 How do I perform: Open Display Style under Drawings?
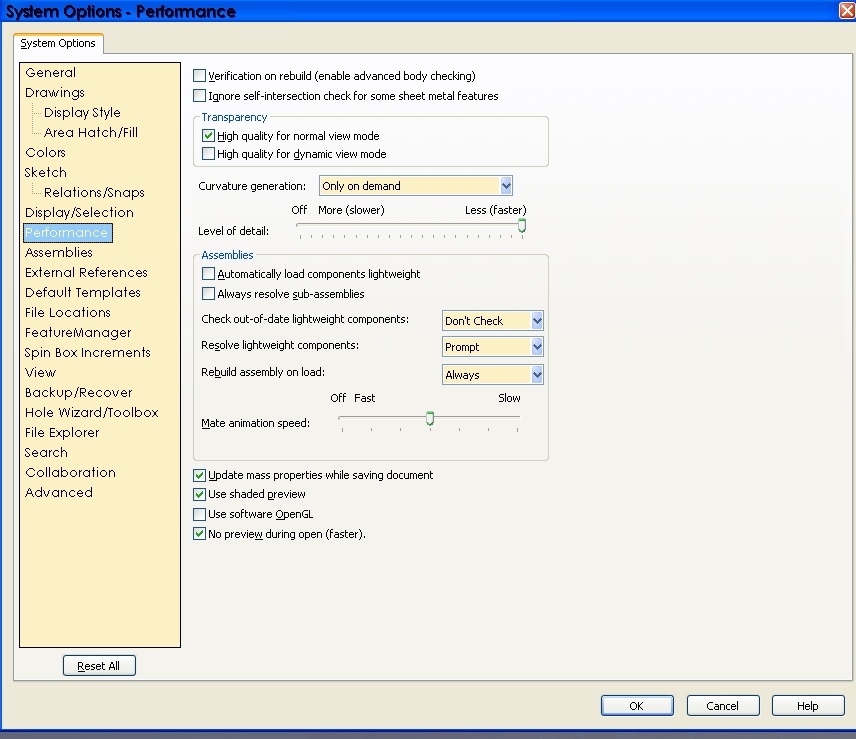(x=82, y=112)
